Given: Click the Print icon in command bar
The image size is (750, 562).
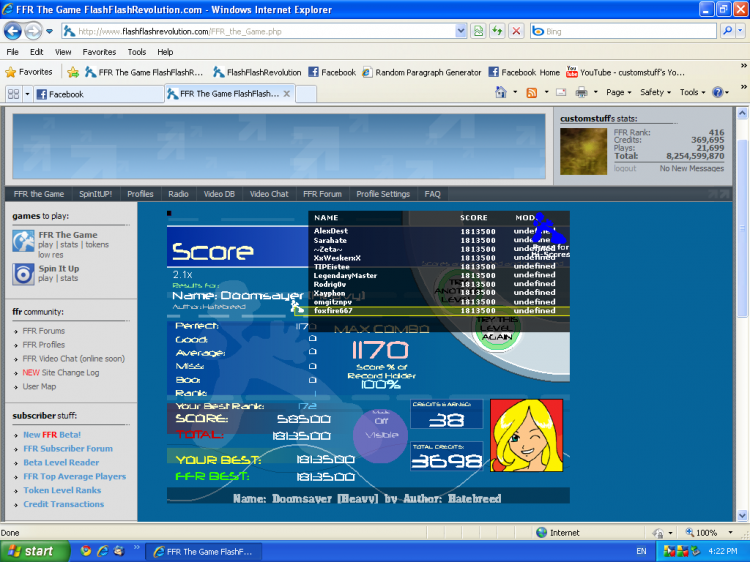Looking at the screenshot, I should pos(581,93).
